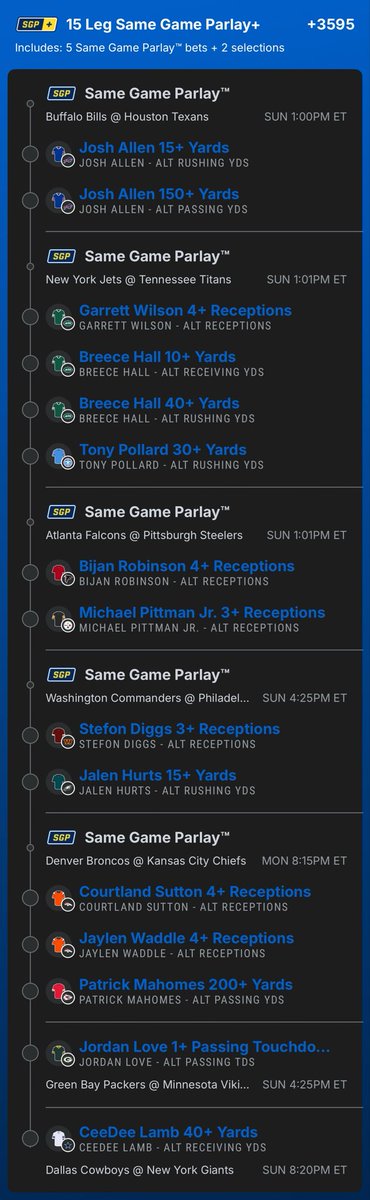Click Michael Pittman Jr. jersey icon
370x1200 pixels.
[60, 620]
